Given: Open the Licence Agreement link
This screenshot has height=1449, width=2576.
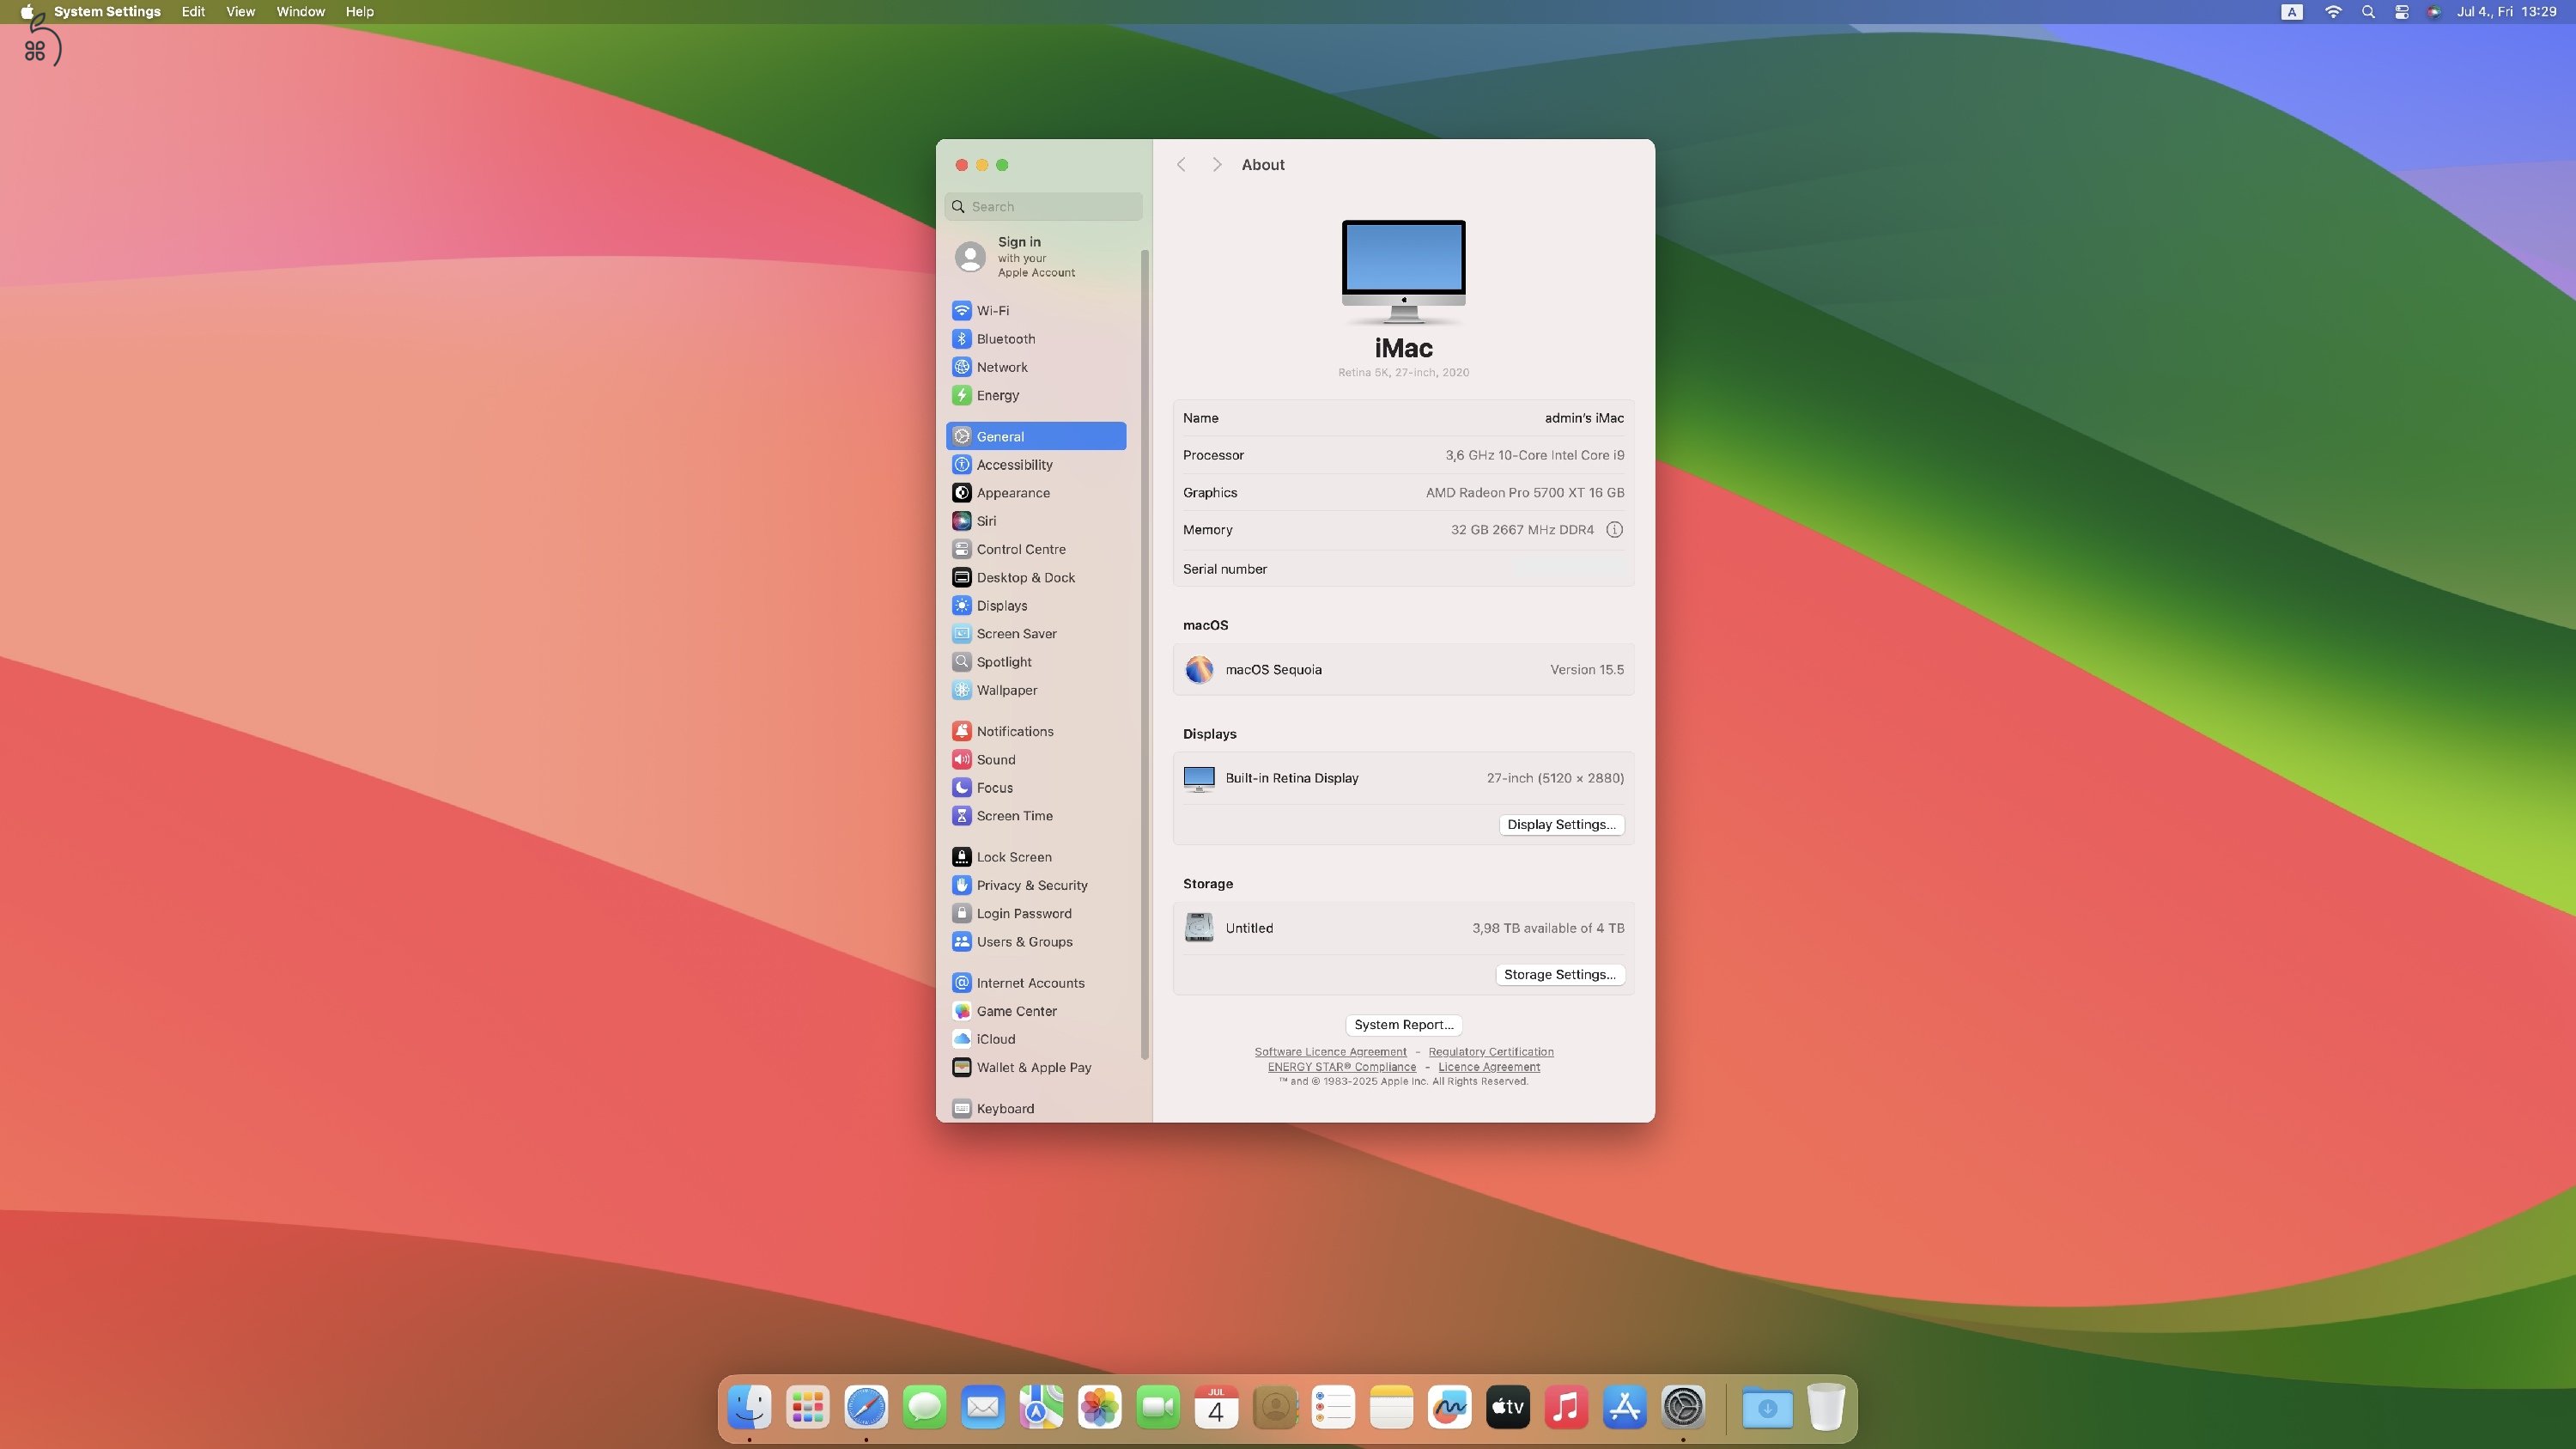Looking at the screenshot, I should click(1489, 1067).
